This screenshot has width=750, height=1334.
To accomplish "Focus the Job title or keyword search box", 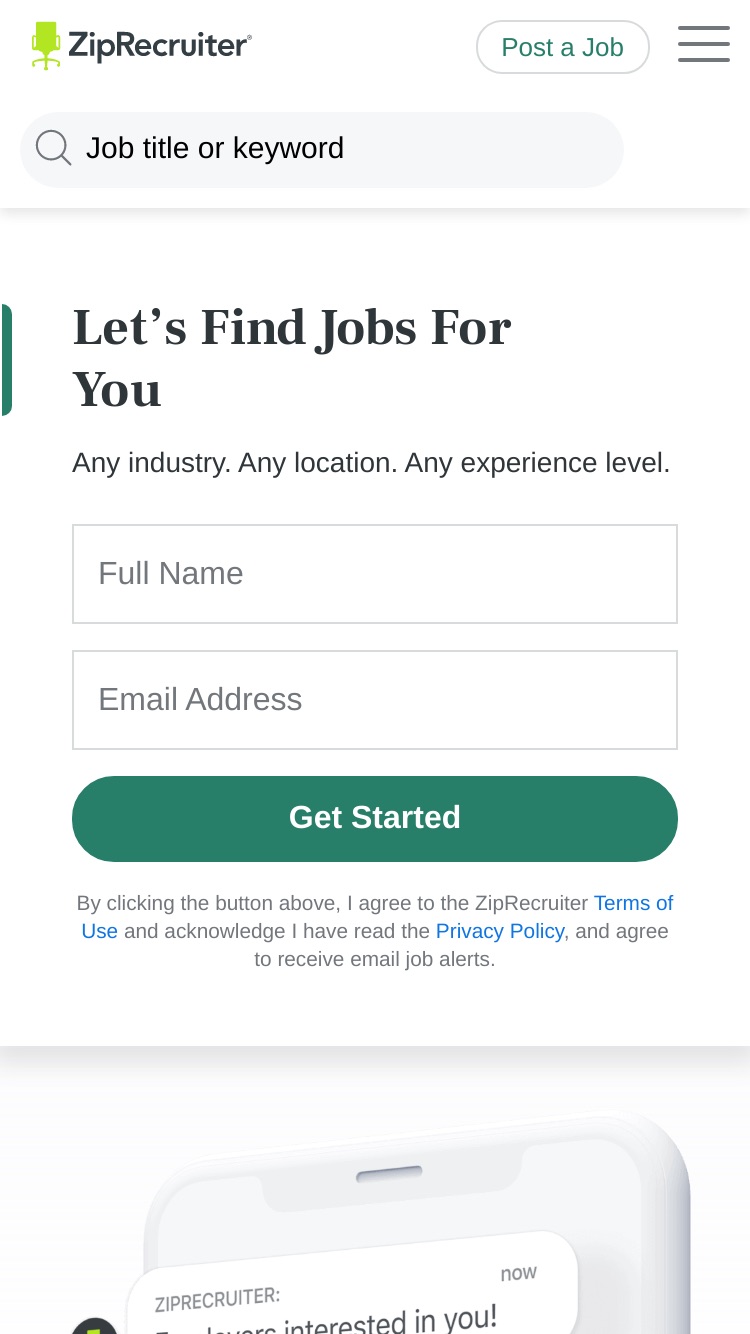I will (x=322, y=149).
